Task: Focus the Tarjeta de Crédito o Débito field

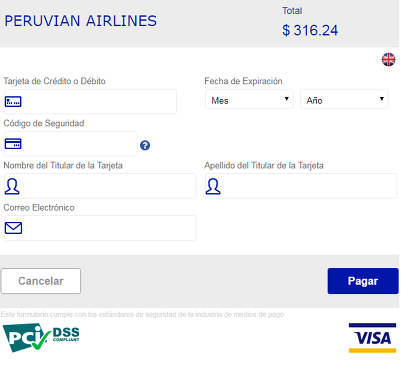Action: tap(90, 101)
